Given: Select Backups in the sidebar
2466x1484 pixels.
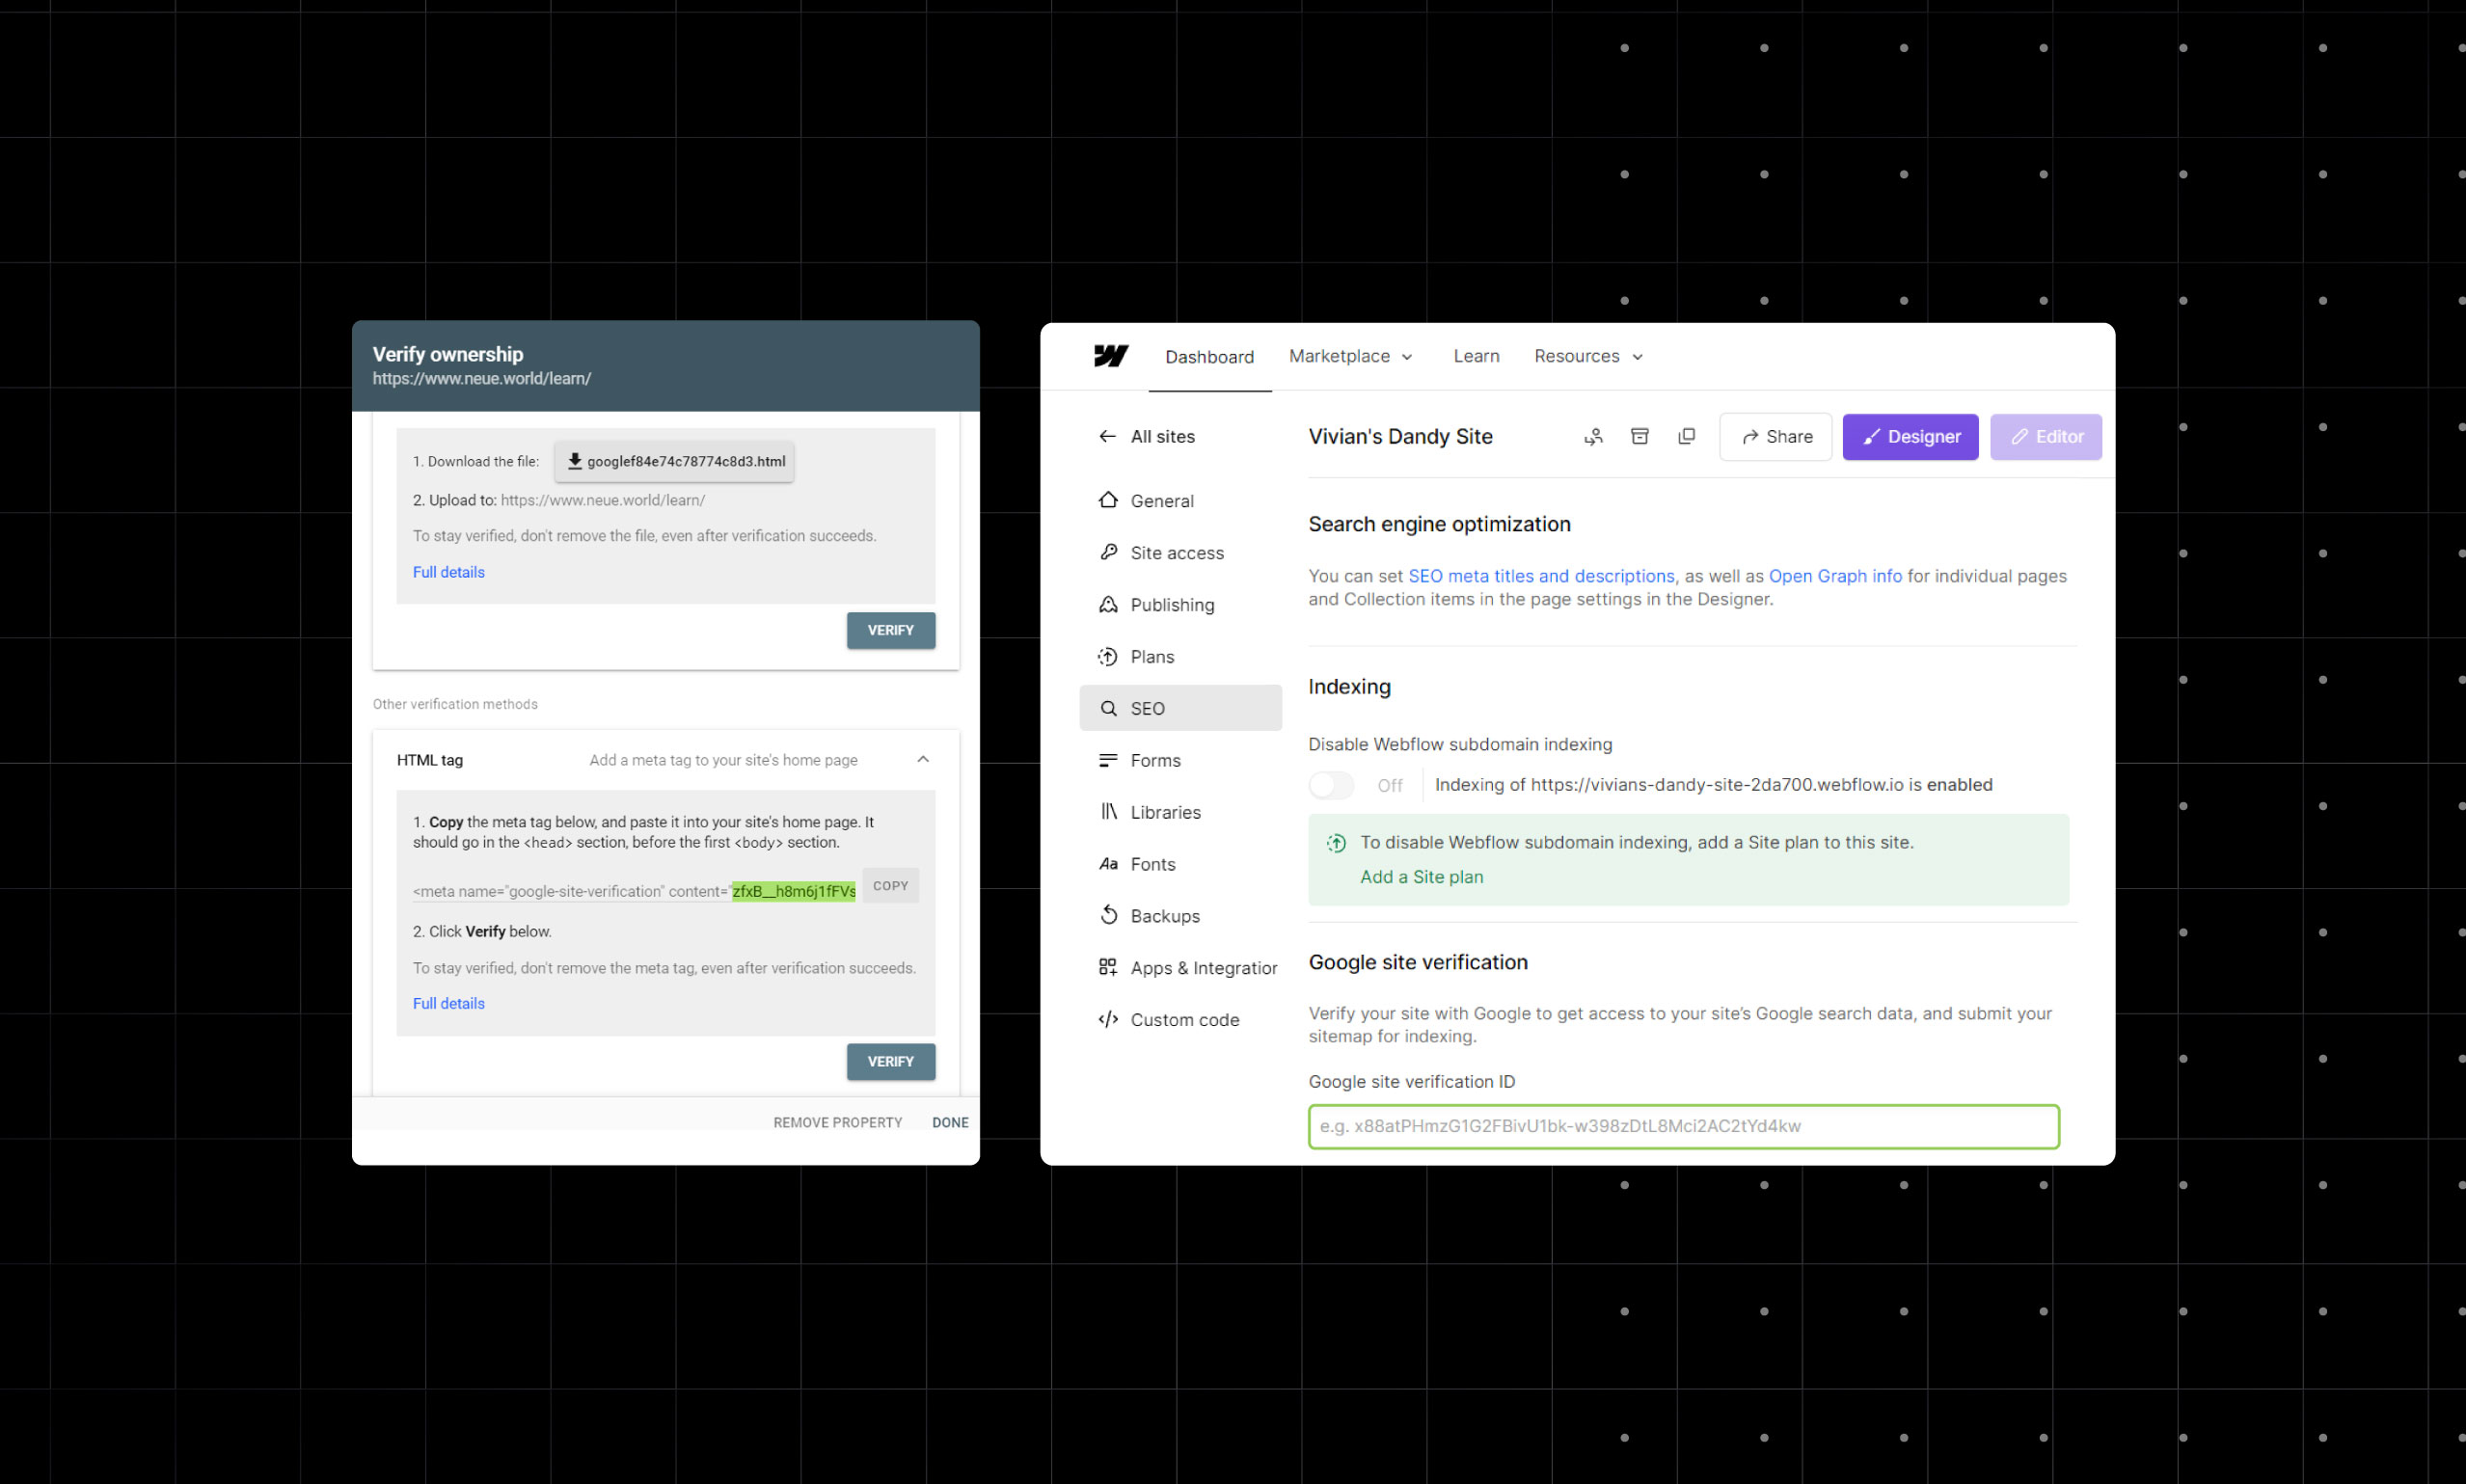Looking at the screenshot, I should (1180, 916).
